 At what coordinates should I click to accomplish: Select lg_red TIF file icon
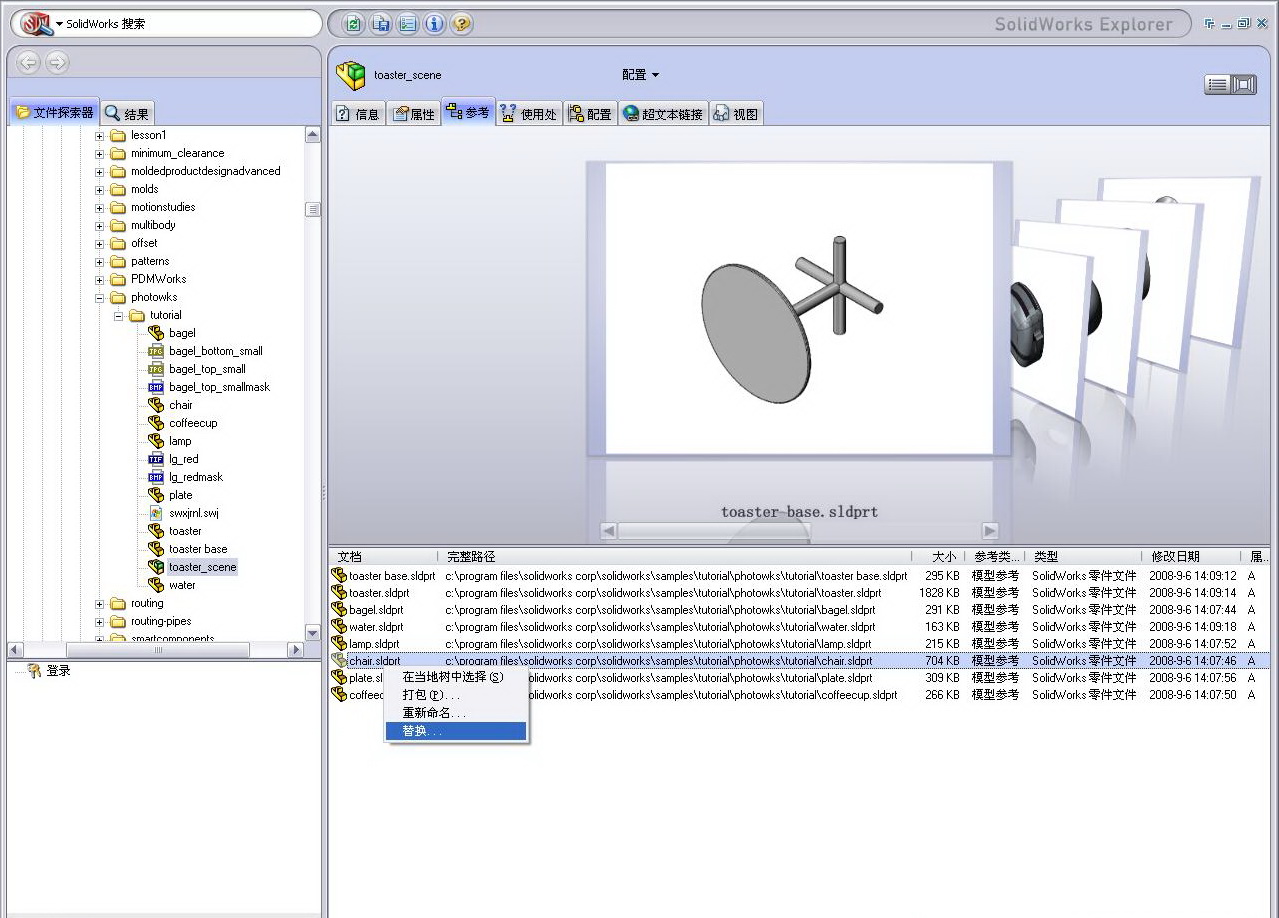[x=156, y=459]
